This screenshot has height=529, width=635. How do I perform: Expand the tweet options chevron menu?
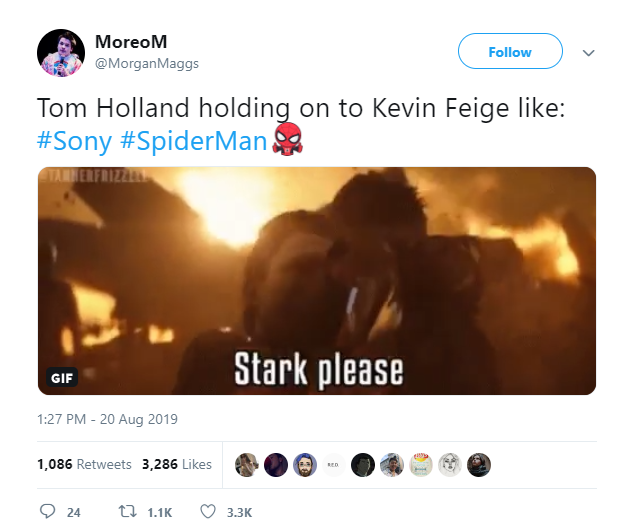coord(589,53)
